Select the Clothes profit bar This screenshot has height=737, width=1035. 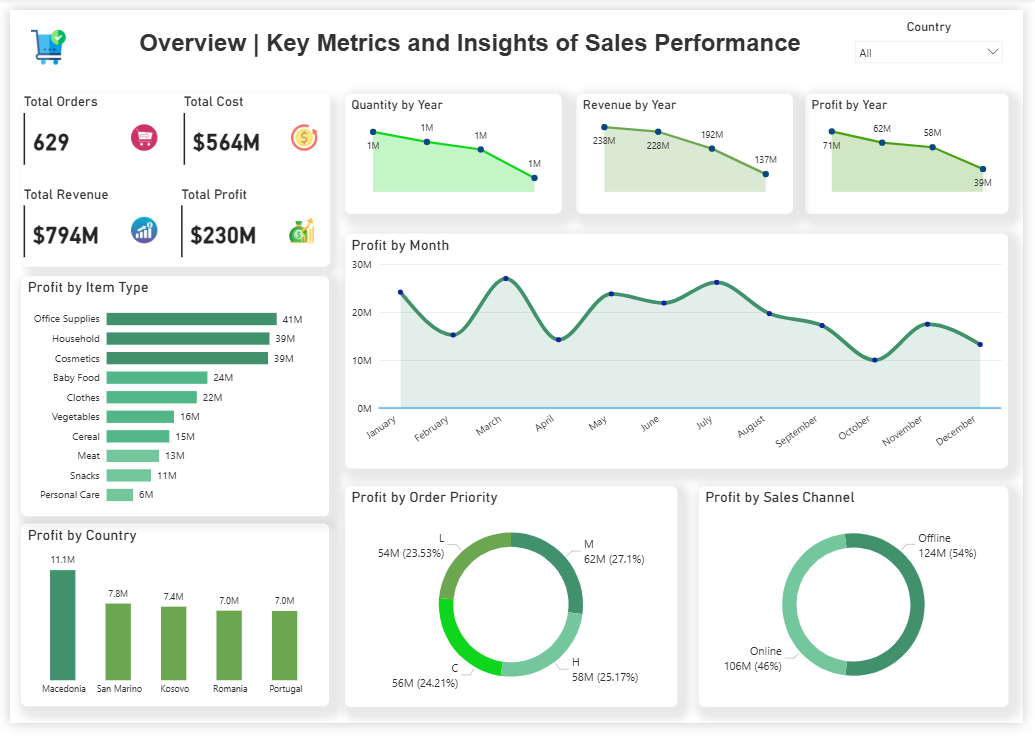pos(151,397)
